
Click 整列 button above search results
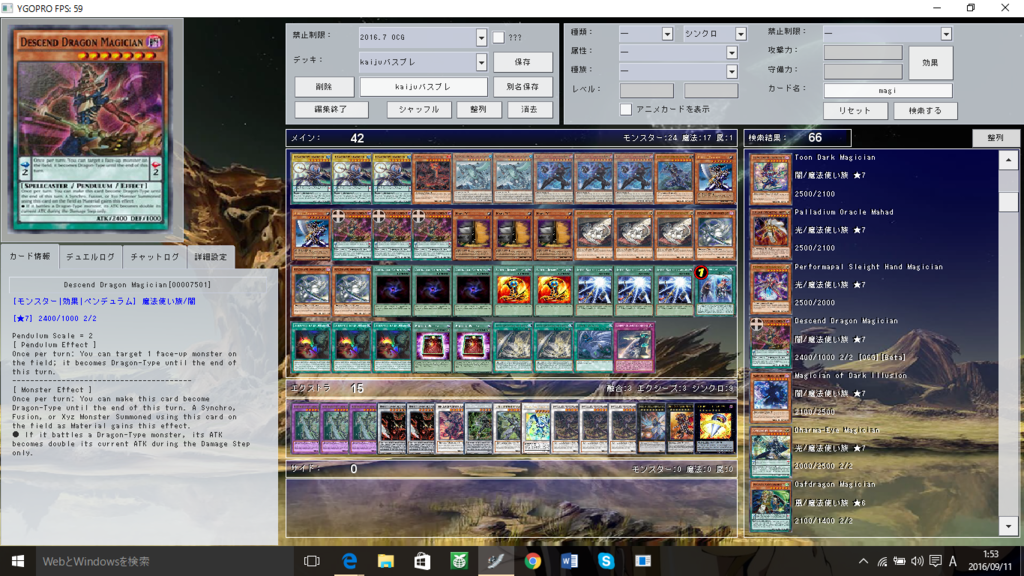point(995,138)
